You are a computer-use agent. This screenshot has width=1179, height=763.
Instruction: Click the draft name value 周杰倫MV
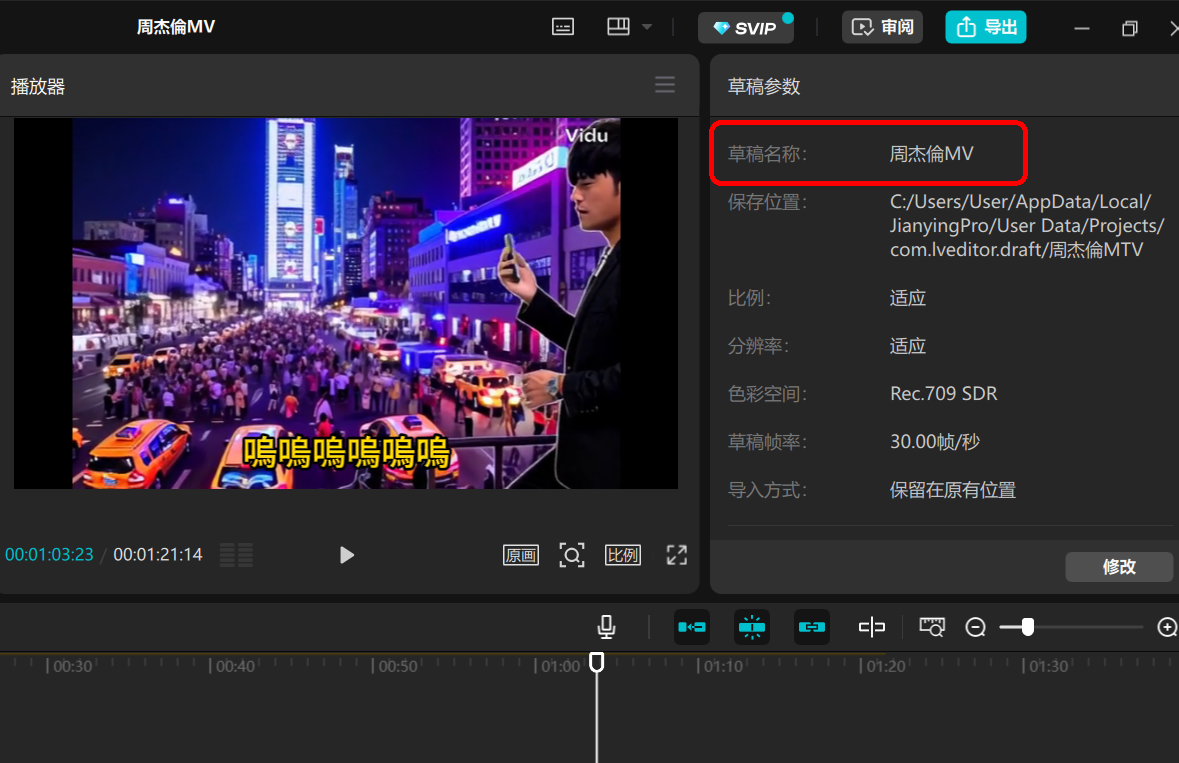(x=932, y=154)
